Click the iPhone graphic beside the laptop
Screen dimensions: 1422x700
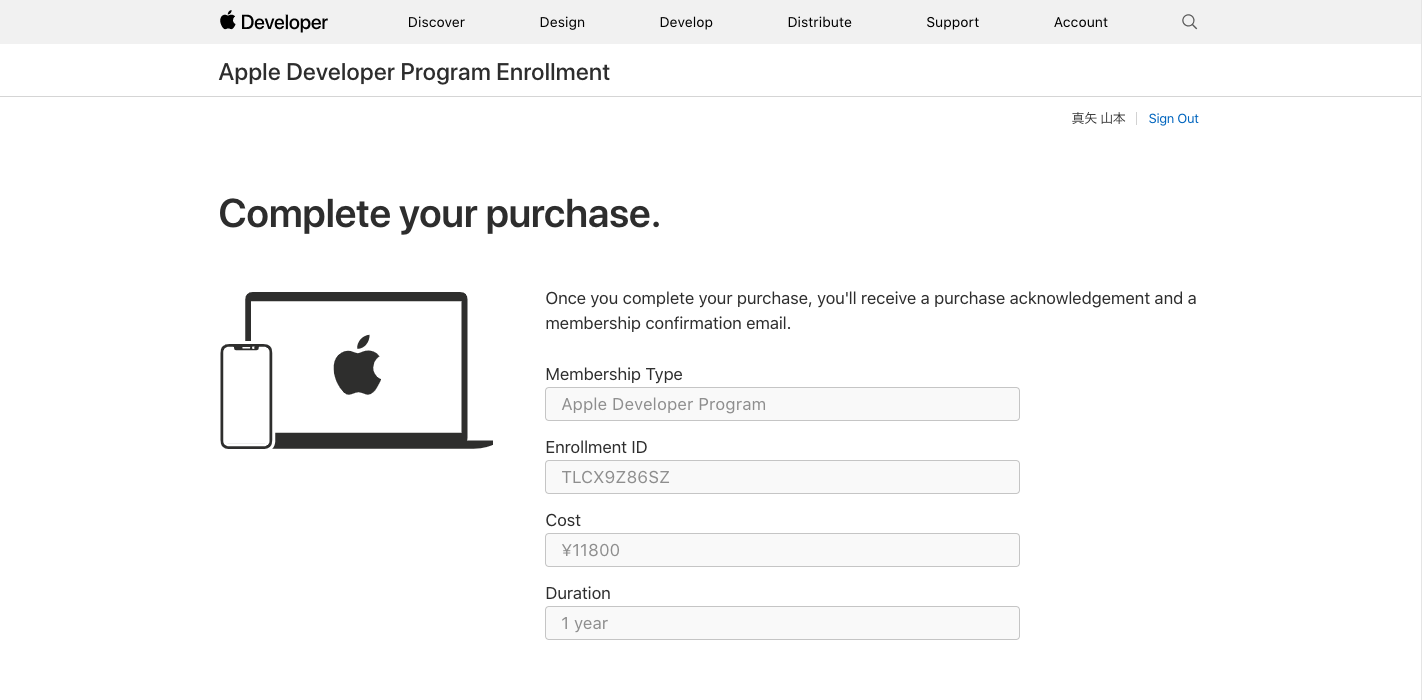coord(246,396)
